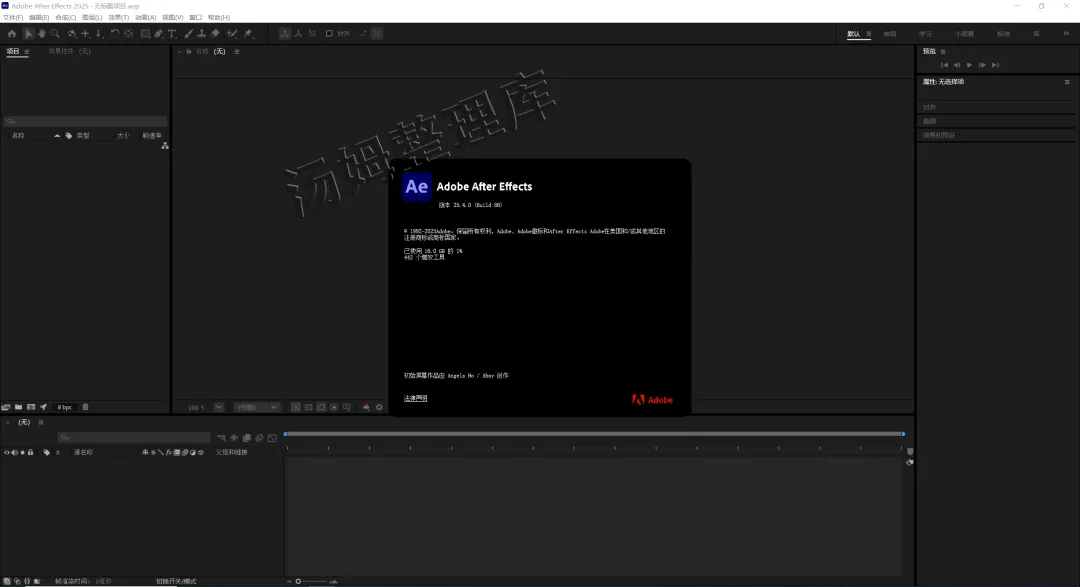Viewport: 1080px width, 587px height.
Task: Select the Clone Stamp tool
Action: pos(202,33)
